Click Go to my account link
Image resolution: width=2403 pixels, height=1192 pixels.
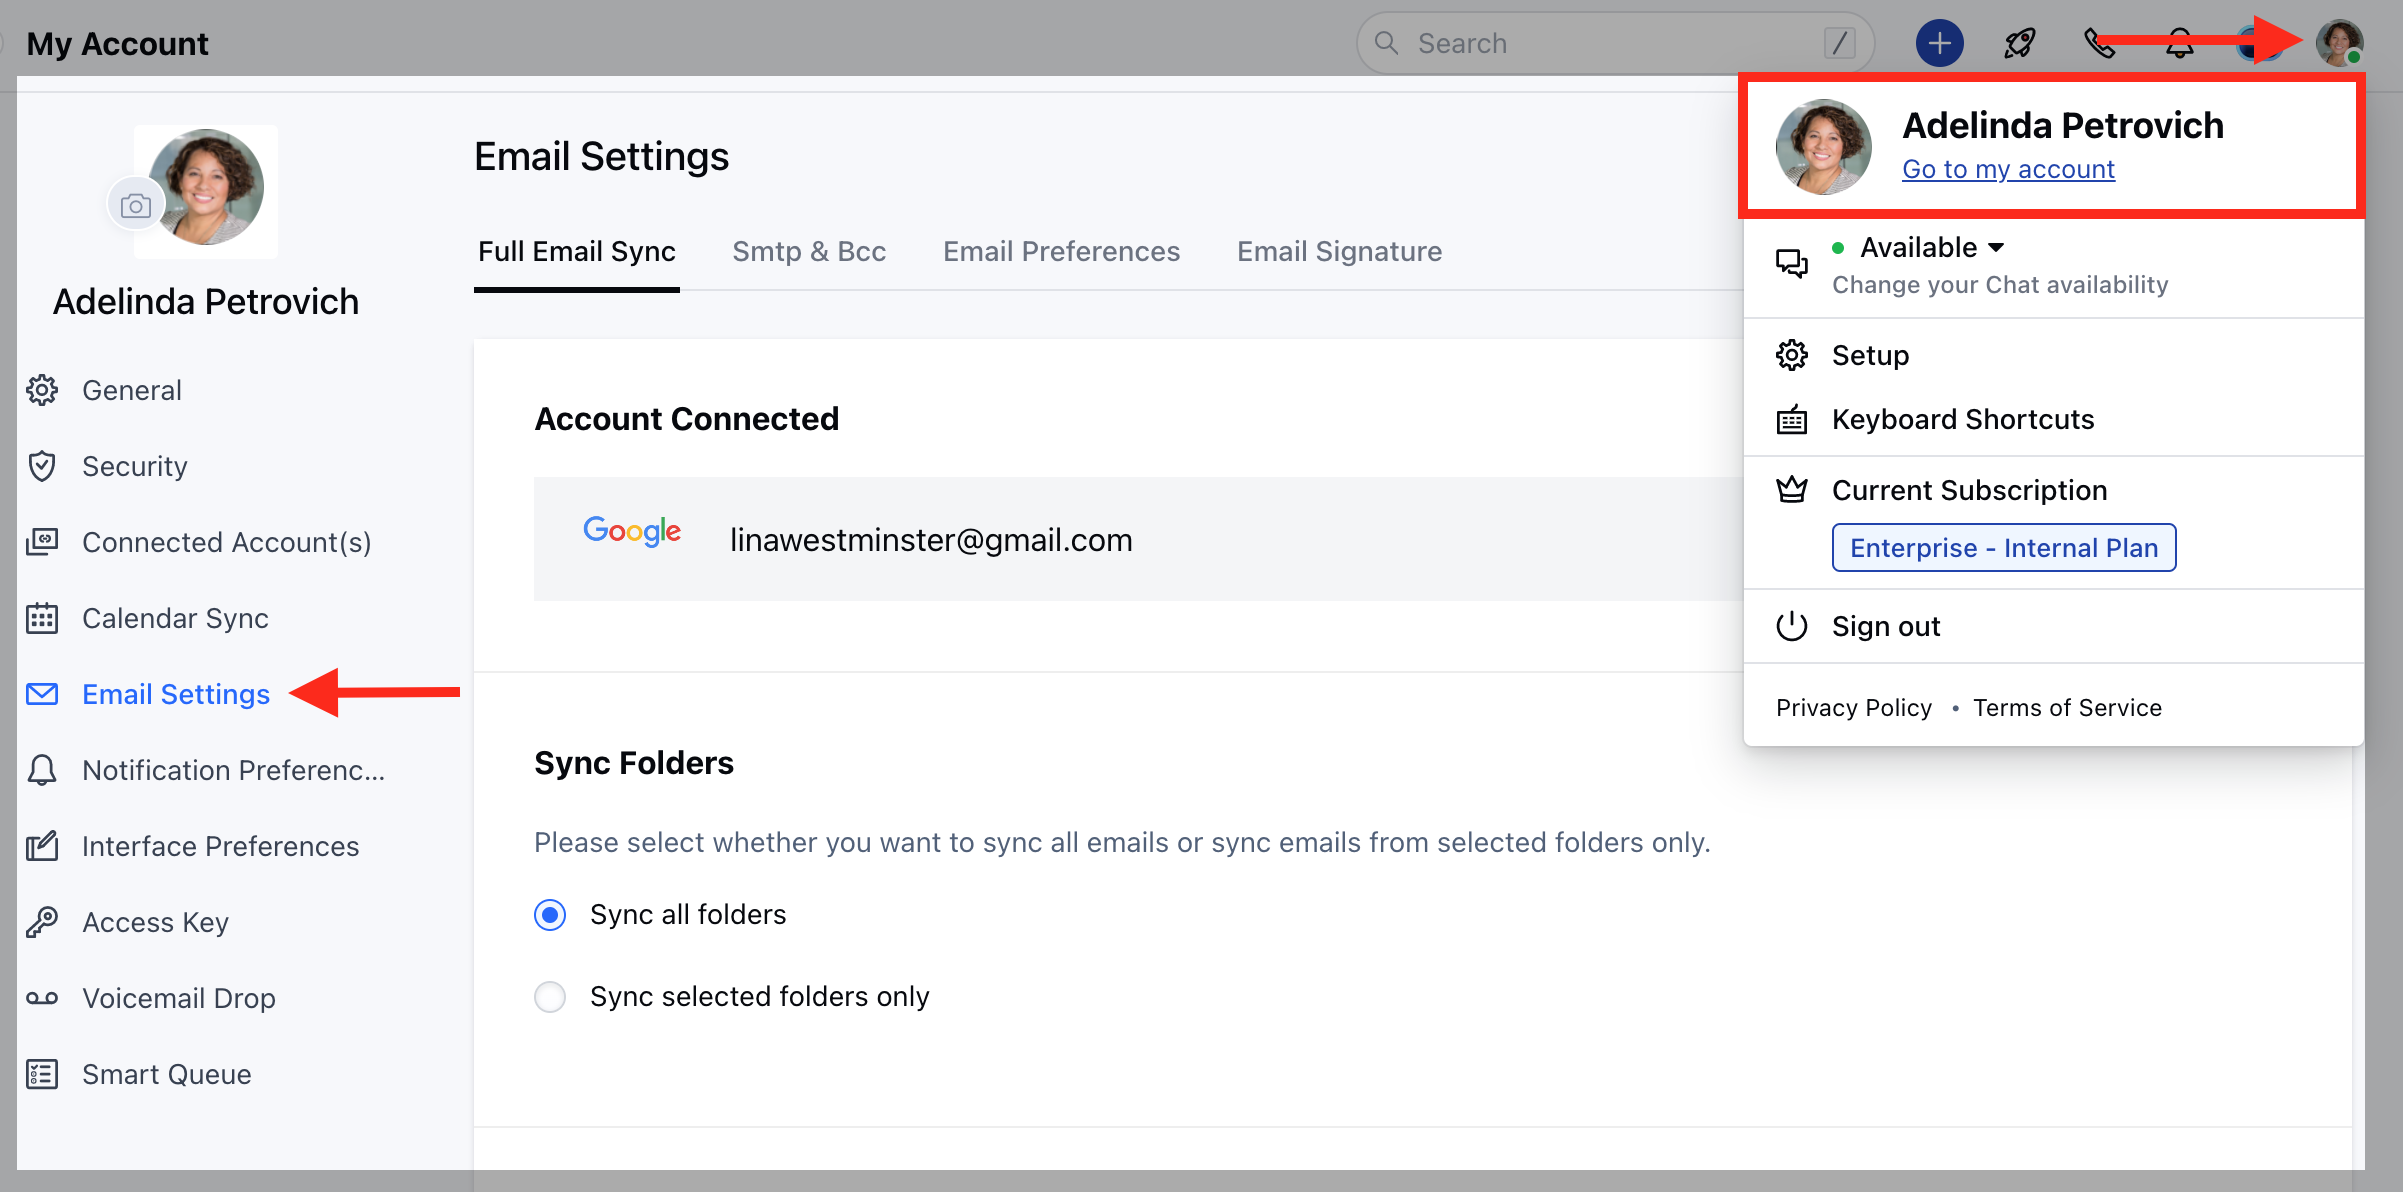coord(2008,169)
